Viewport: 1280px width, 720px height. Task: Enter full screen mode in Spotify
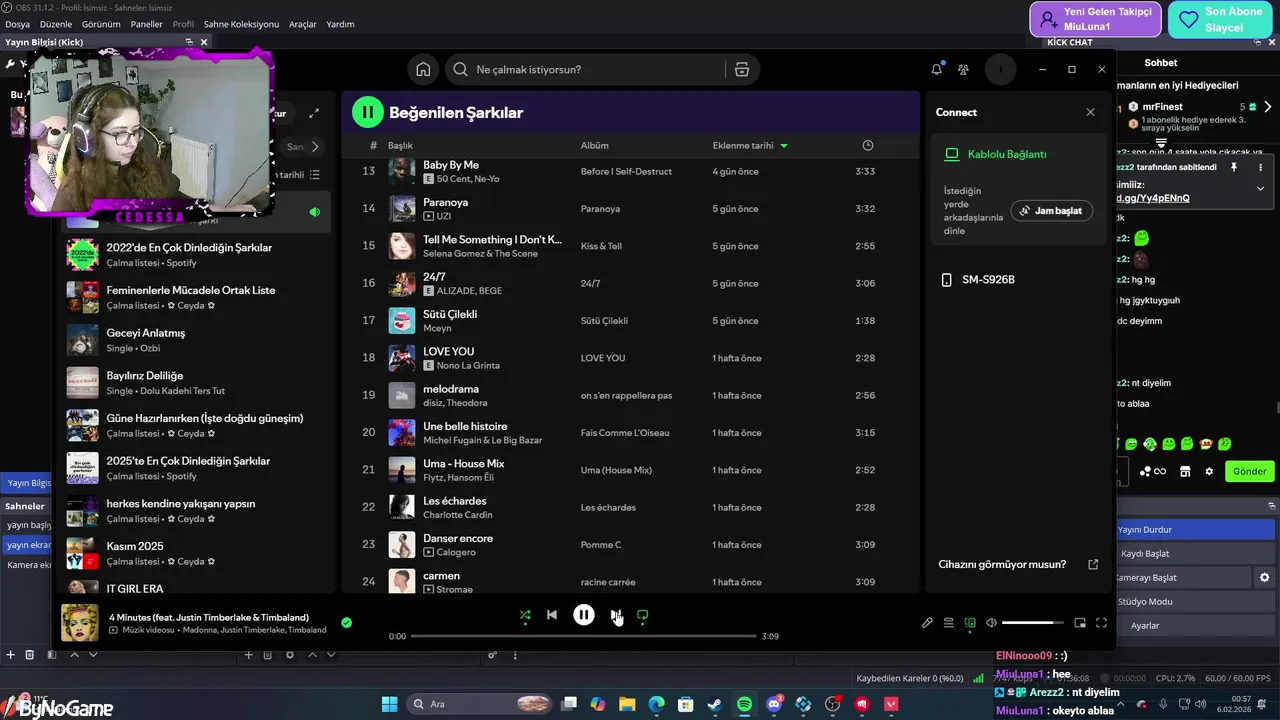1101,623
